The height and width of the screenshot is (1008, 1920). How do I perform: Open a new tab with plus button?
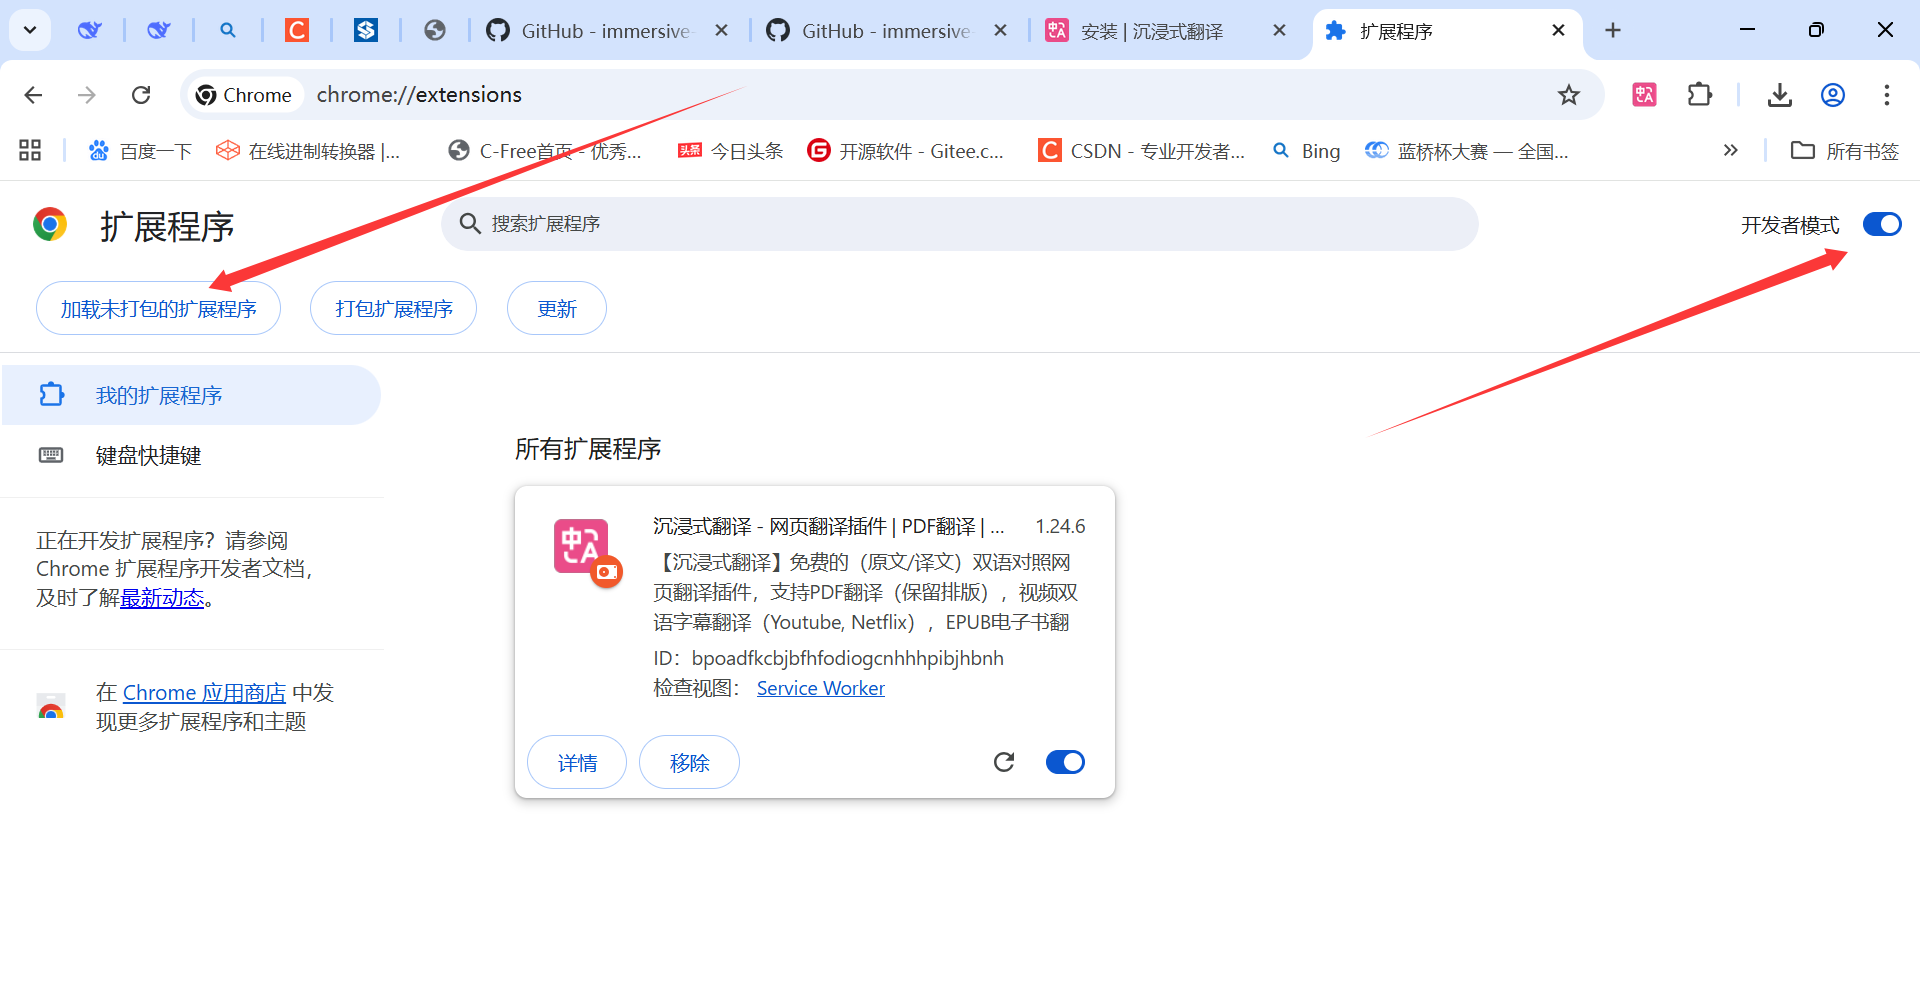1613,30
